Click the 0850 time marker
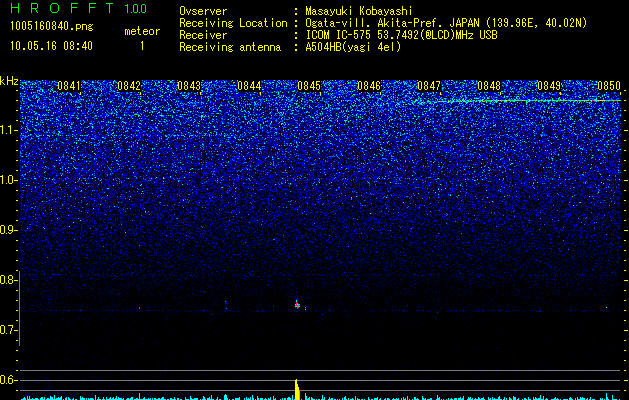Screen dimensions: 629x400 click(x=609, y=86)
